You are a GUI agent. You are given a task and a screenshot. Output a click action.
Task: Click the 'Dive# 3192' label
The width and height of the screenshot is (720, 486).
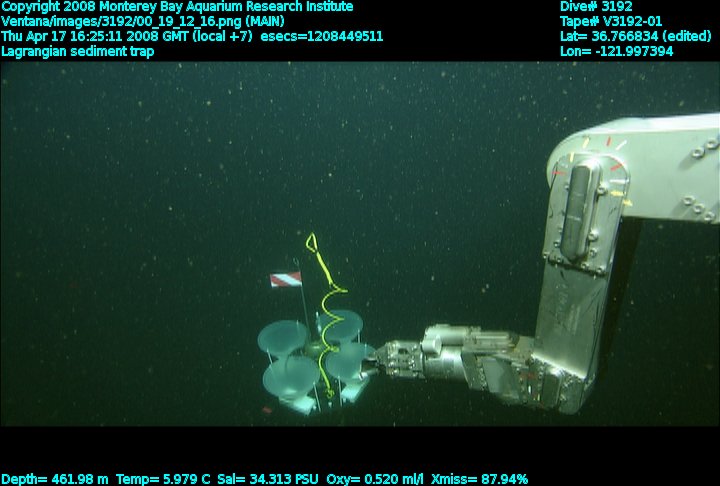point(596,7)
